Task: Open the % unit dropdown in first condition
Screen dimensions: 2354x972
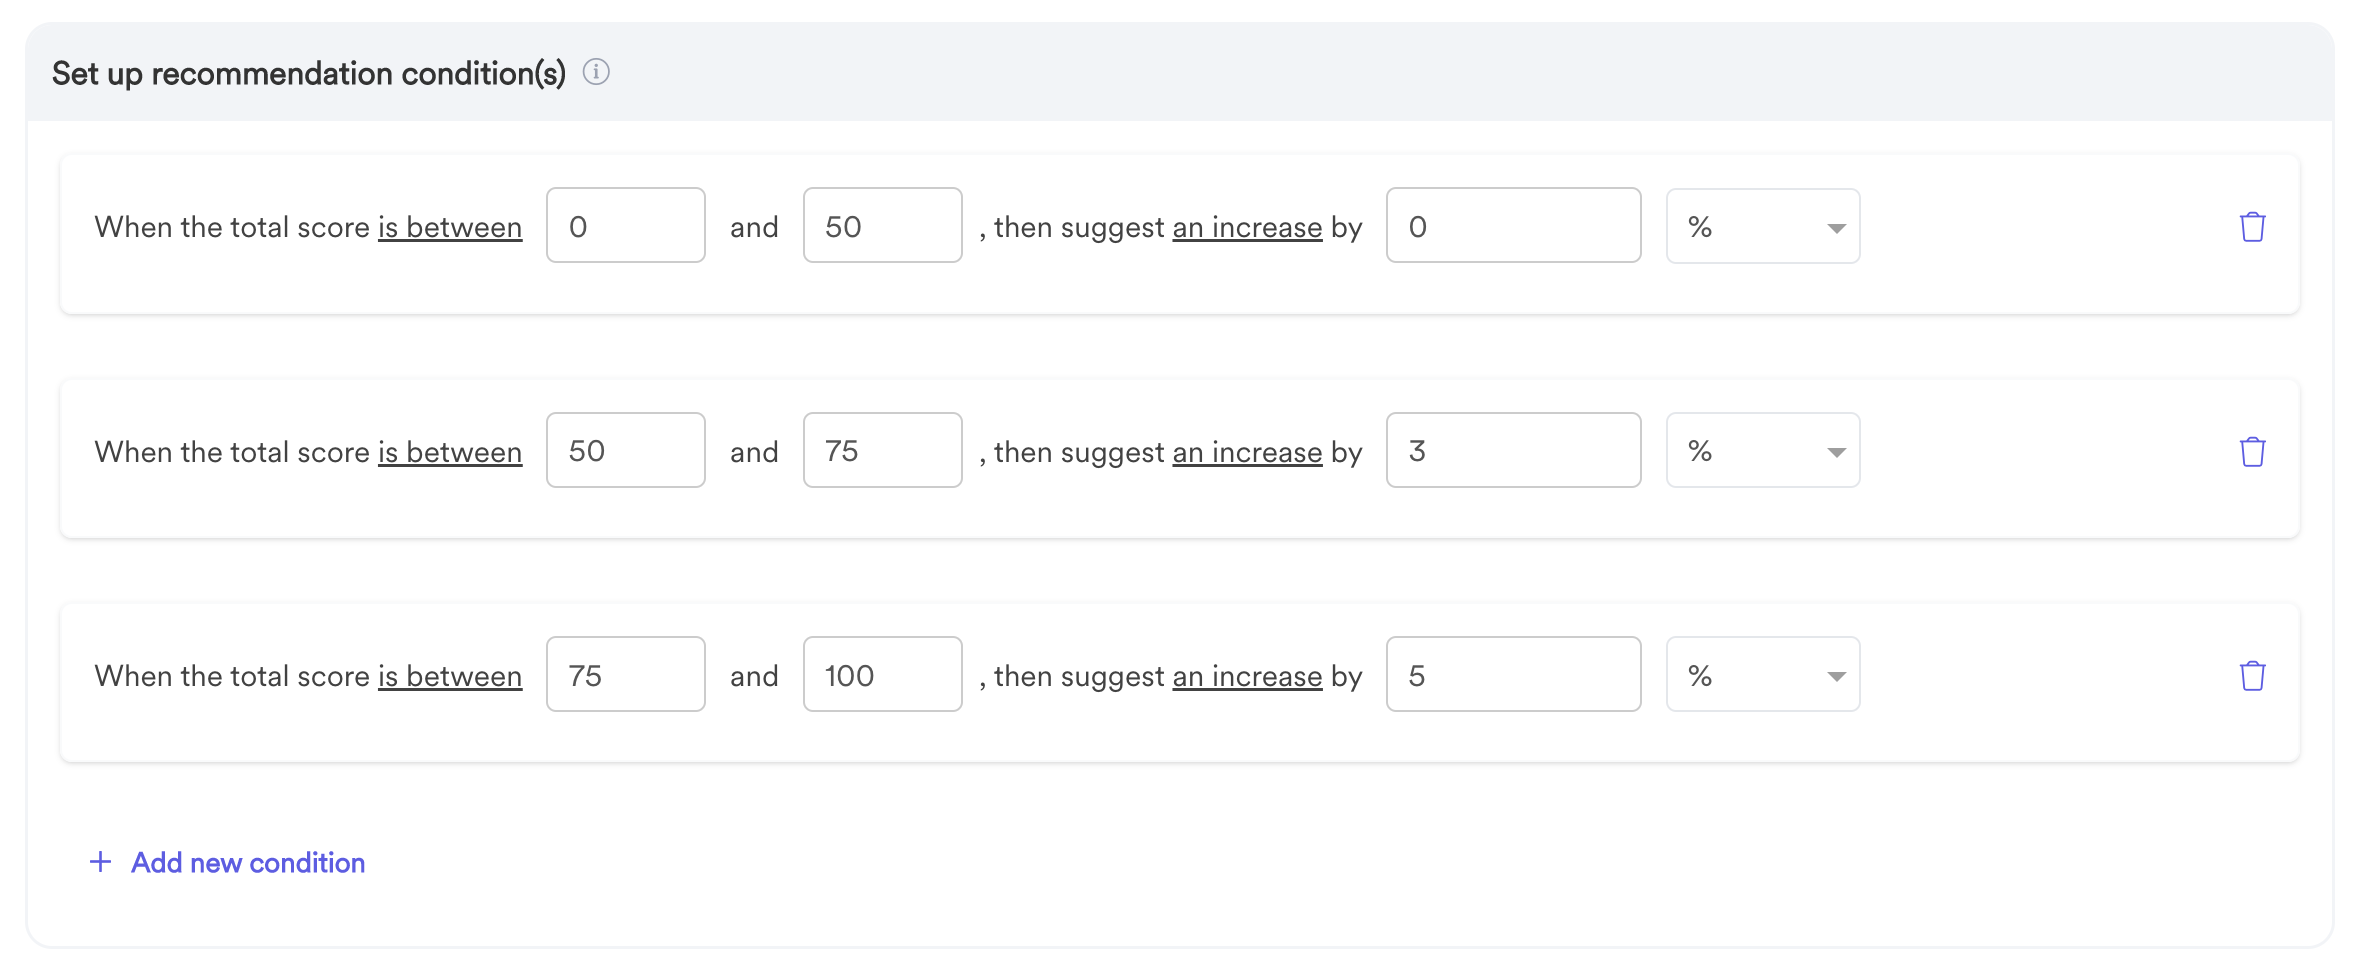Action: (1763, 226)
